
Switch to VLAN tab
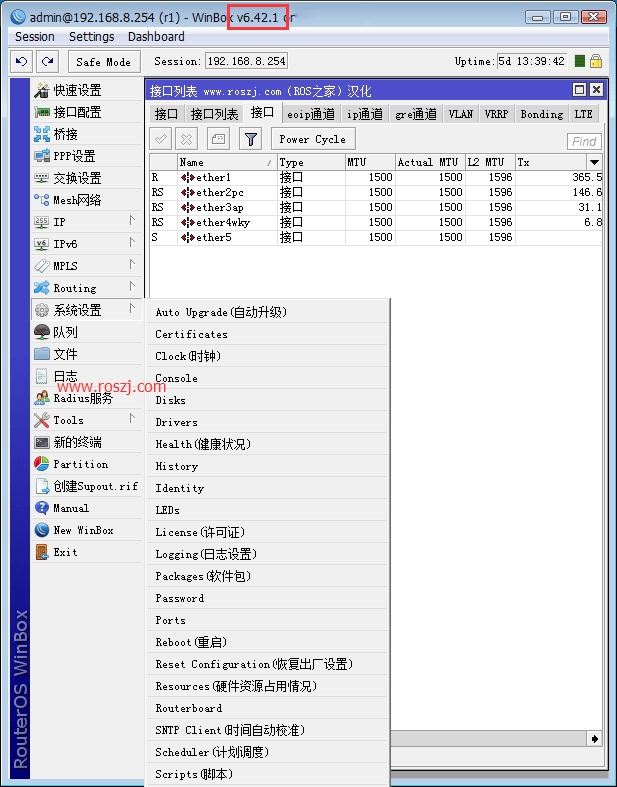pyautogui.click(x=460, y=114)
